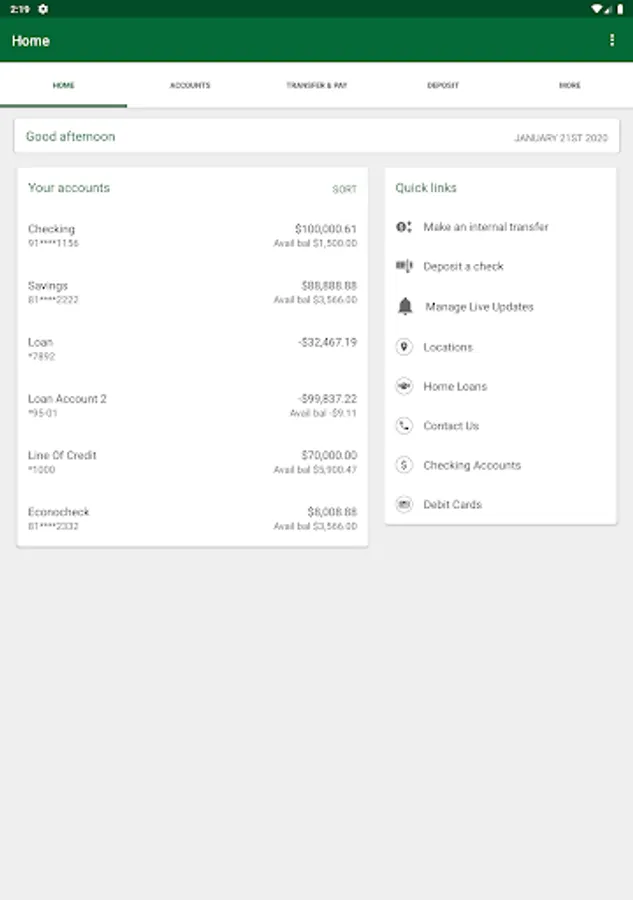The image size is (633, 900).
Task: Switch to the Accounts tab
Action: point(190,86)
